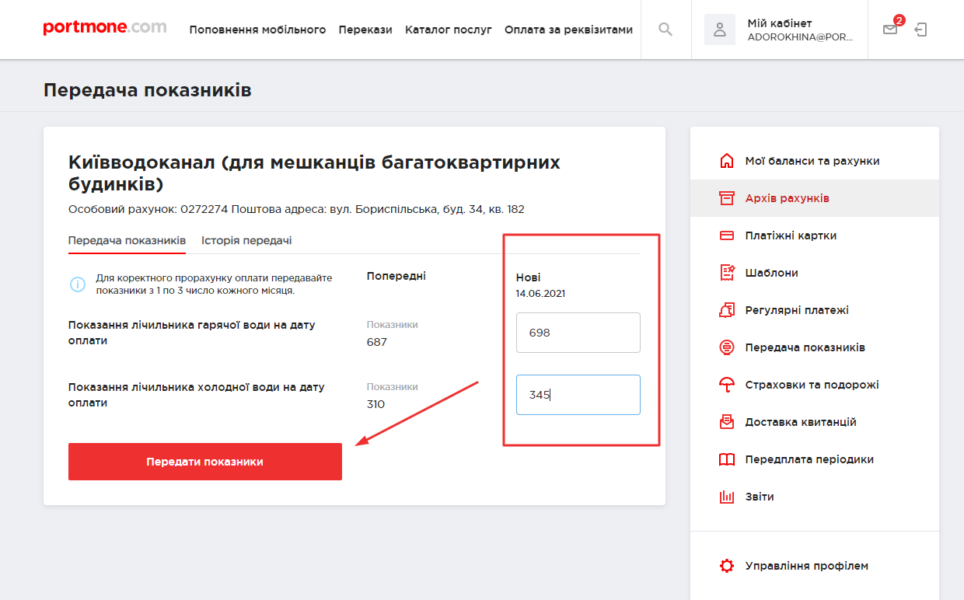The height and width of the screenshot is (600, 964).
Task: Click the templates sheet icon
Action: pyautogui.click(x=727, y=272)
